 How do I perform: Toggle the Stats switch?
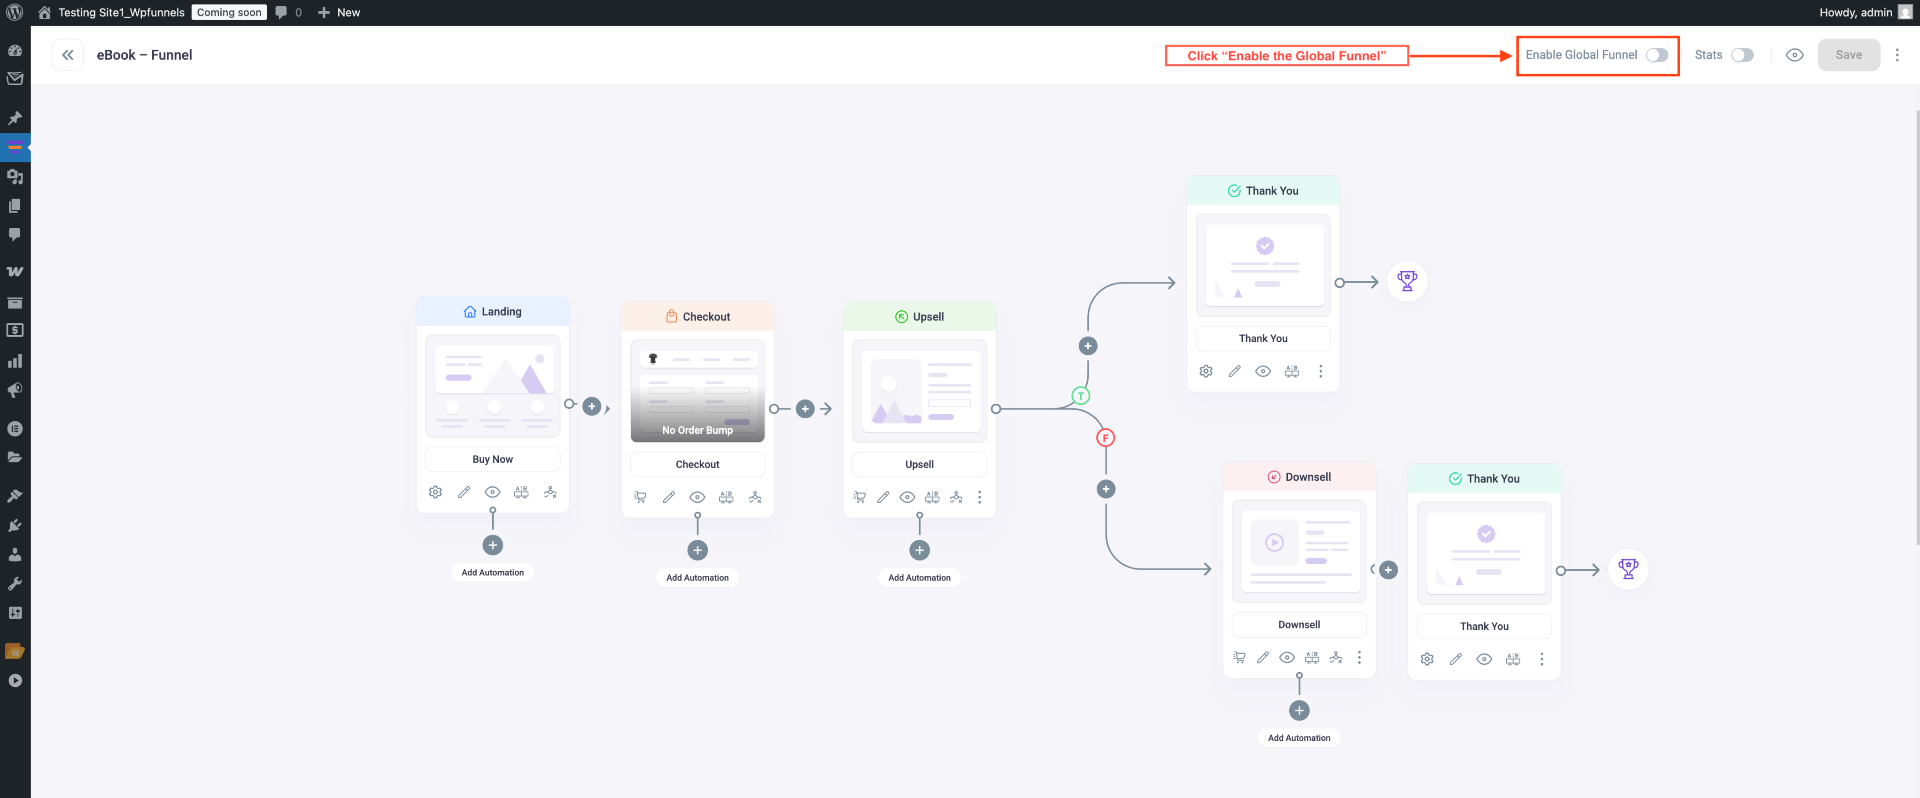pyautogui.click(x=1742, y=55)
